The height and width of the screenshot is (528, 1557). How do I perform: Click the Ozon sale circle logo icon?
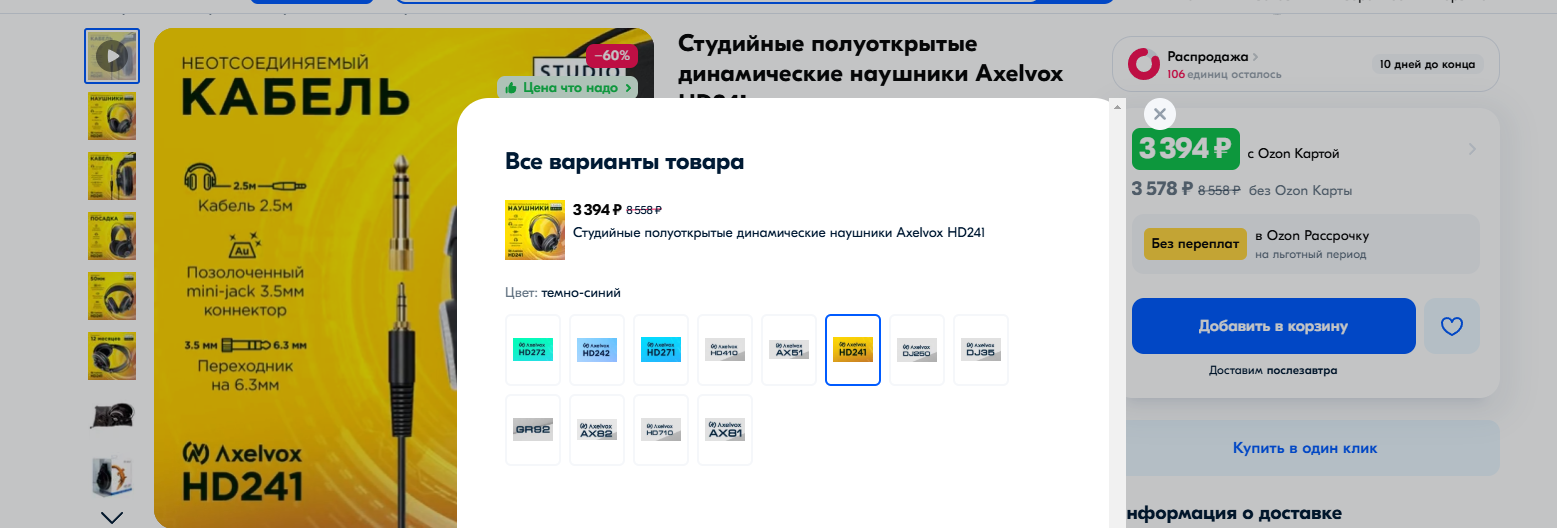click(x=1144, y=64)
